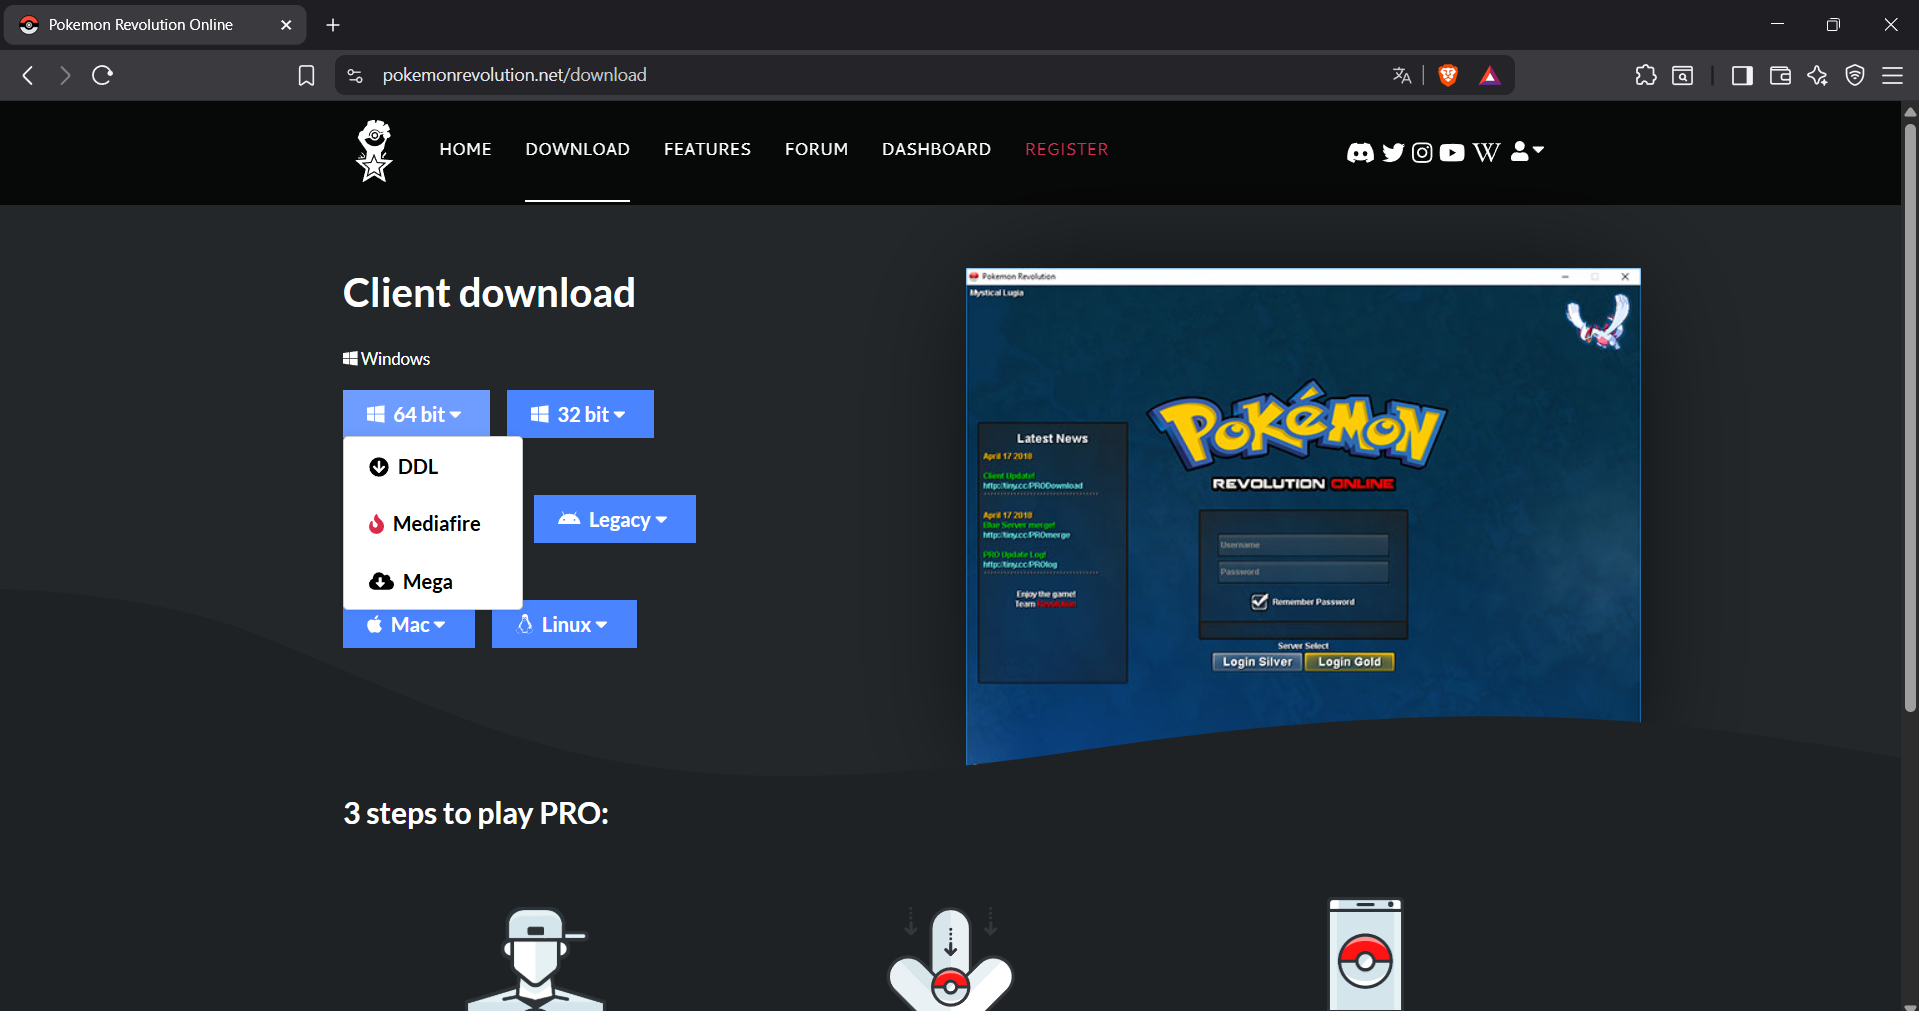Choose Mediafire download option
Image resolution: width=1919 pixels, height=1011 pixels.
tap(435, 524)
